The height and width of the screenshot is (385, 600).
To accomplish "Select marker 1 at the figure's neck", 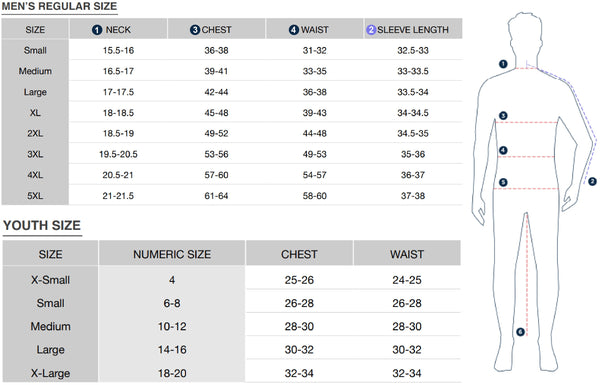I will click(x=503, y=64).
